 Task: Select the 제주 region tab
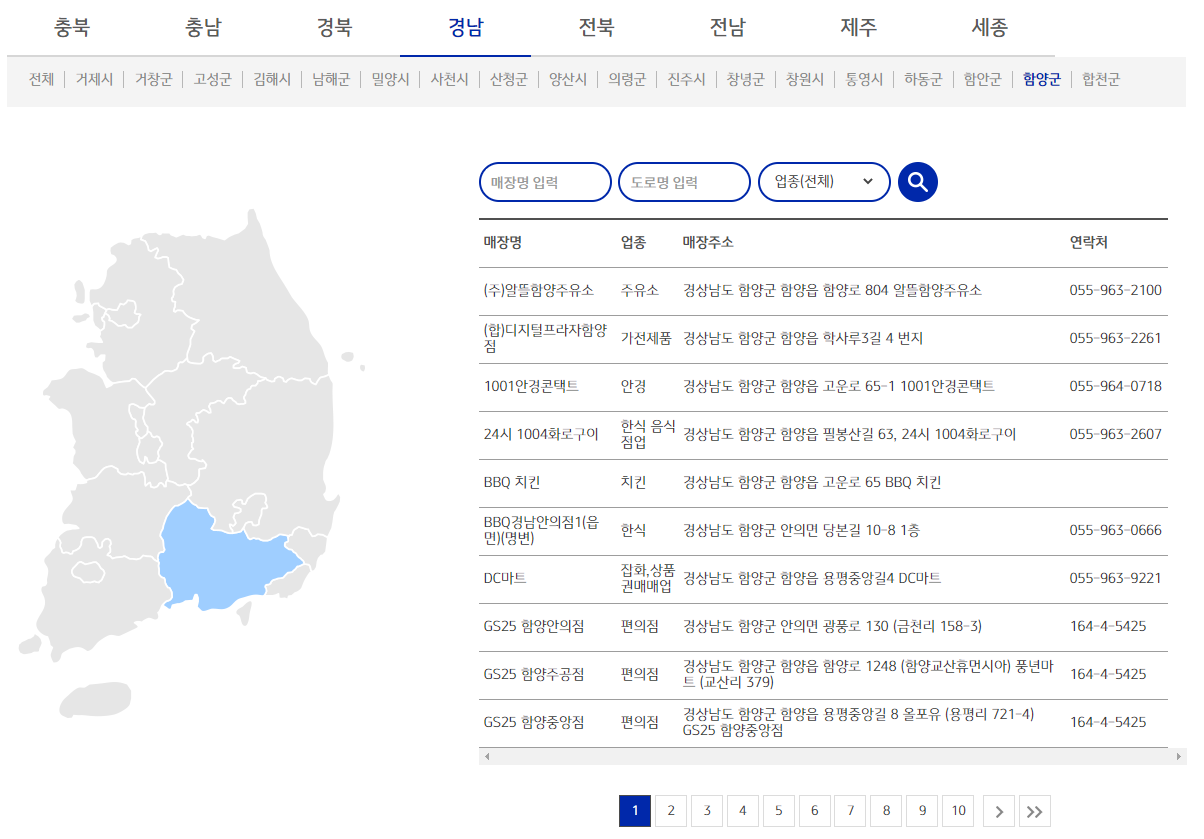[858, 28]
